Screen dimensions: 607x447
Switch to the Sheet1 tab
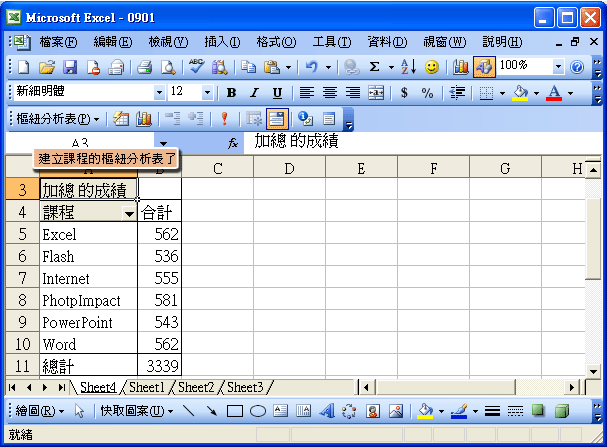(147, 387)
